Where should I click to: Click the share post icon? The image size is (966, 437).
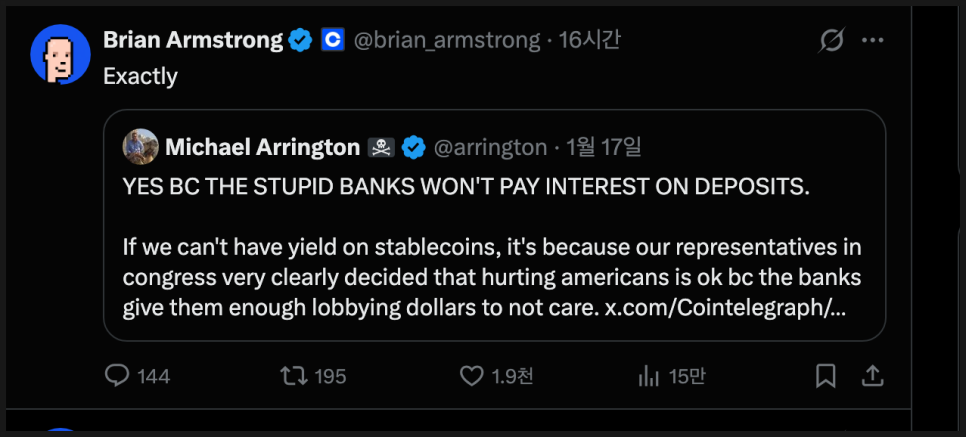pyautogui.click(x=872, y=376)
